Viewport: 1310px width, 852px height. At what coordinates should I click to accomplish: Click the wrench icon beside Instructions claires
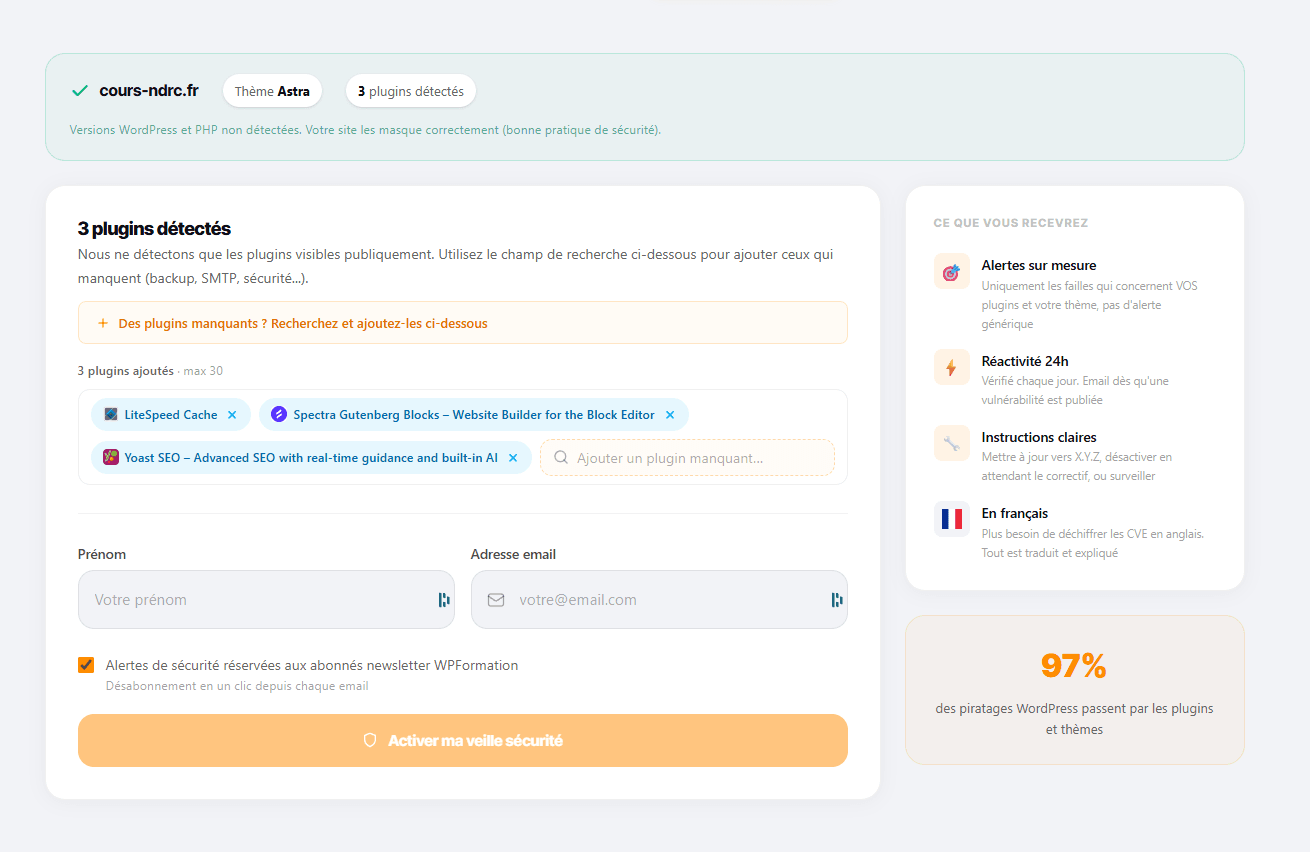pos(951,443)
